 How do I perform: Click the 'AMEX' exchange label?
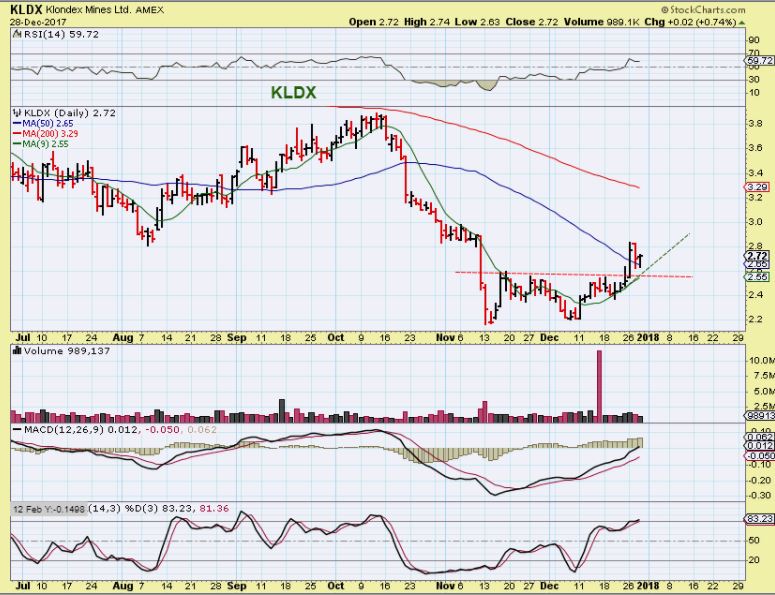point(149,10)
